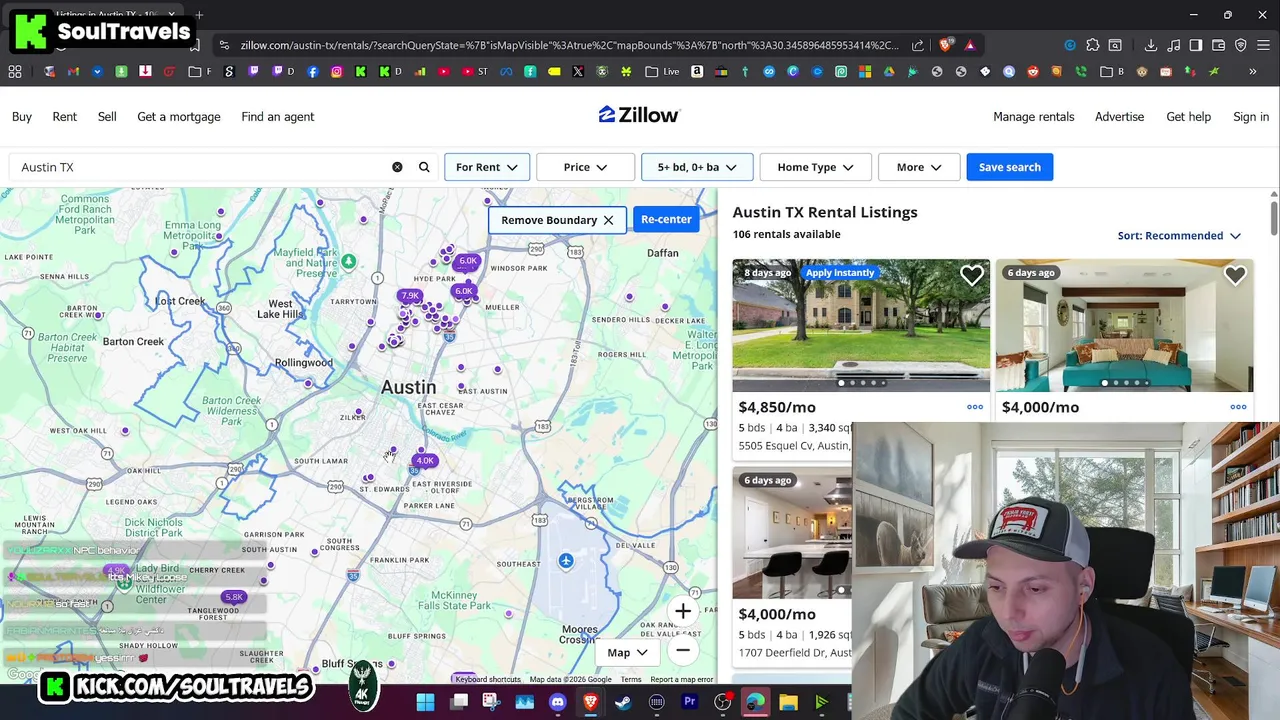Open the Brave wallet icon
The height and width of the screenshot is (720, 1280).
point(1219,45)
